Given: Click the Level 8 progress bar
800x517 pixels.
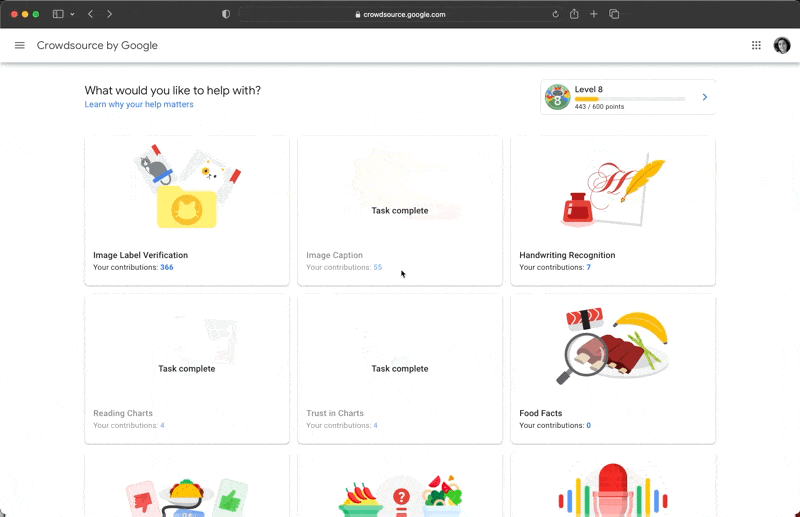Looking at the screenshot, I should click(630, 99).
